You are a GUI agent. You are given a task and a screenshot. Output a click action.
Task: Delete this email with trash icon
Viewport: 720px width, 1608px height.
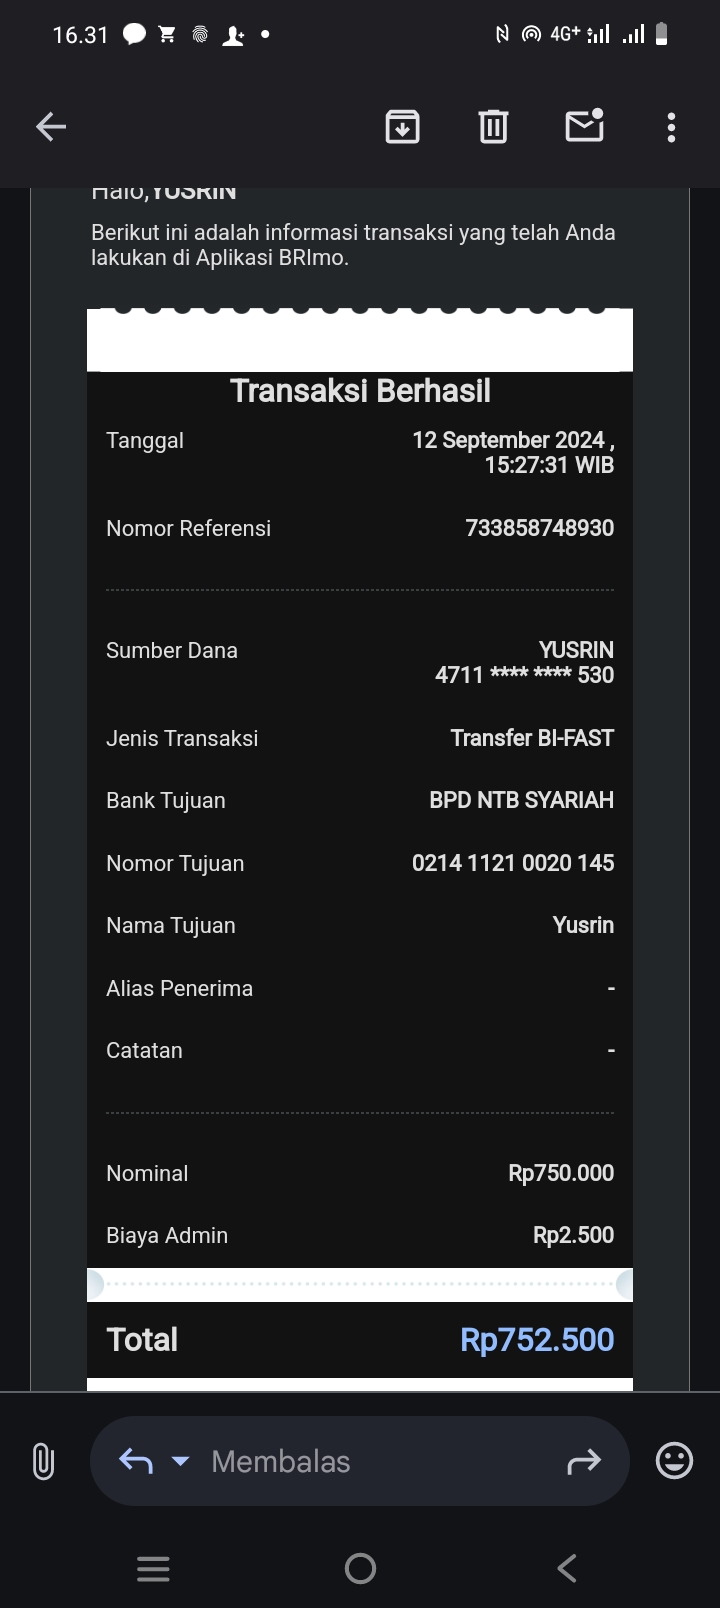click(x=493, y=127)
